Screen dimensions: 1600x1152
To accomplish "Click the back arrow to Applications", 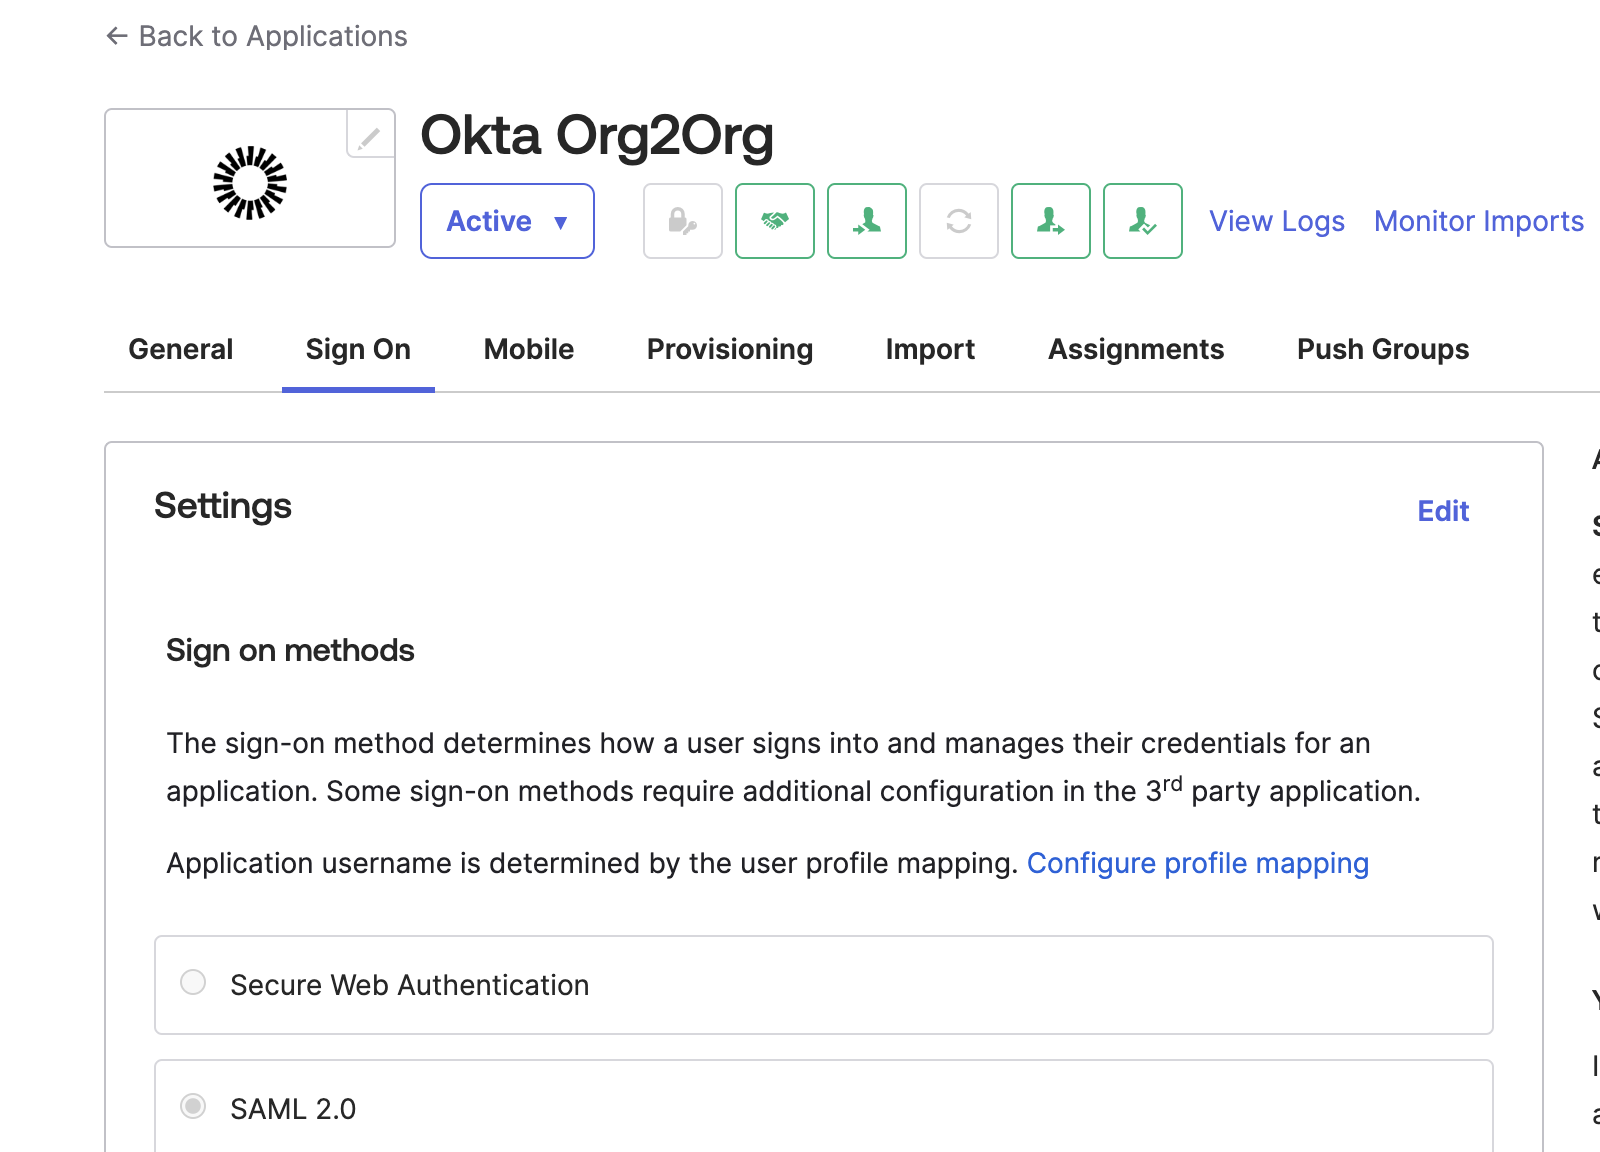I will pyautogui.click(x=117, y=36).
